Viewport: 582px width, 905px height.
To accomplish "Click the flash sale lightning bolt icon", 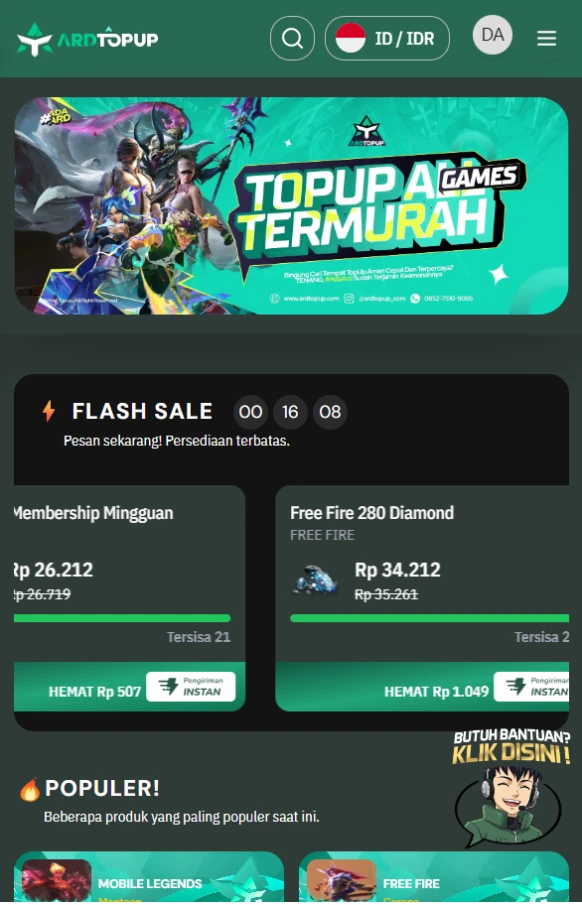I will (49, 411).
